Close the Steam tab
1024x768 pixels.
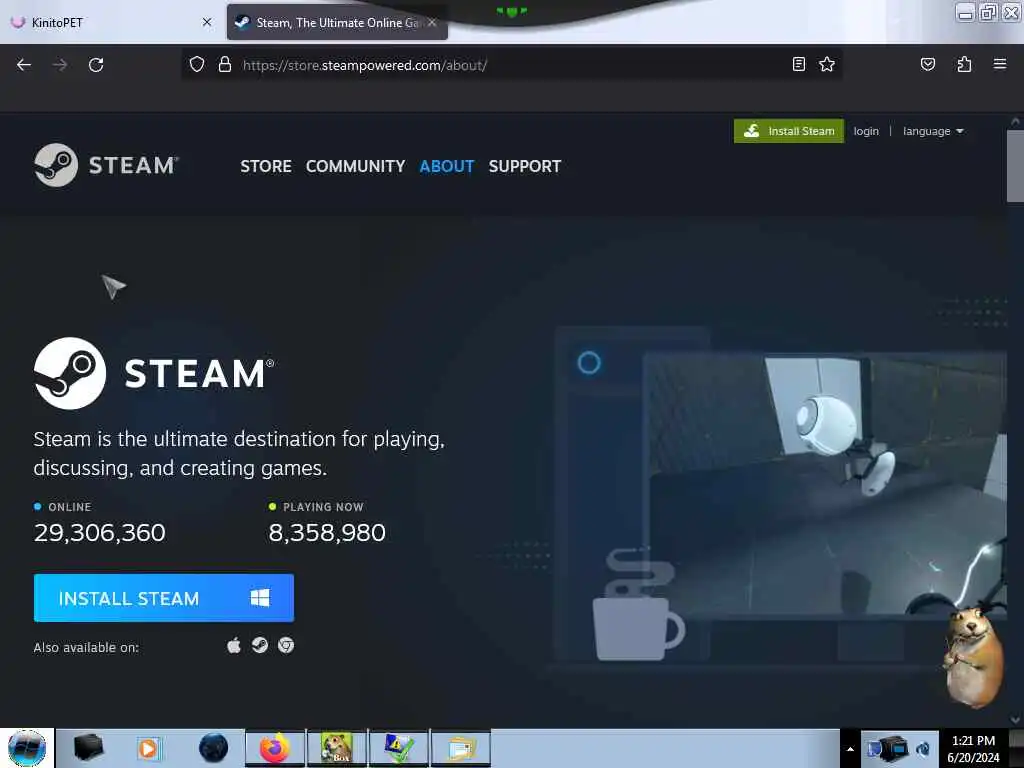[x=432, y=22]
